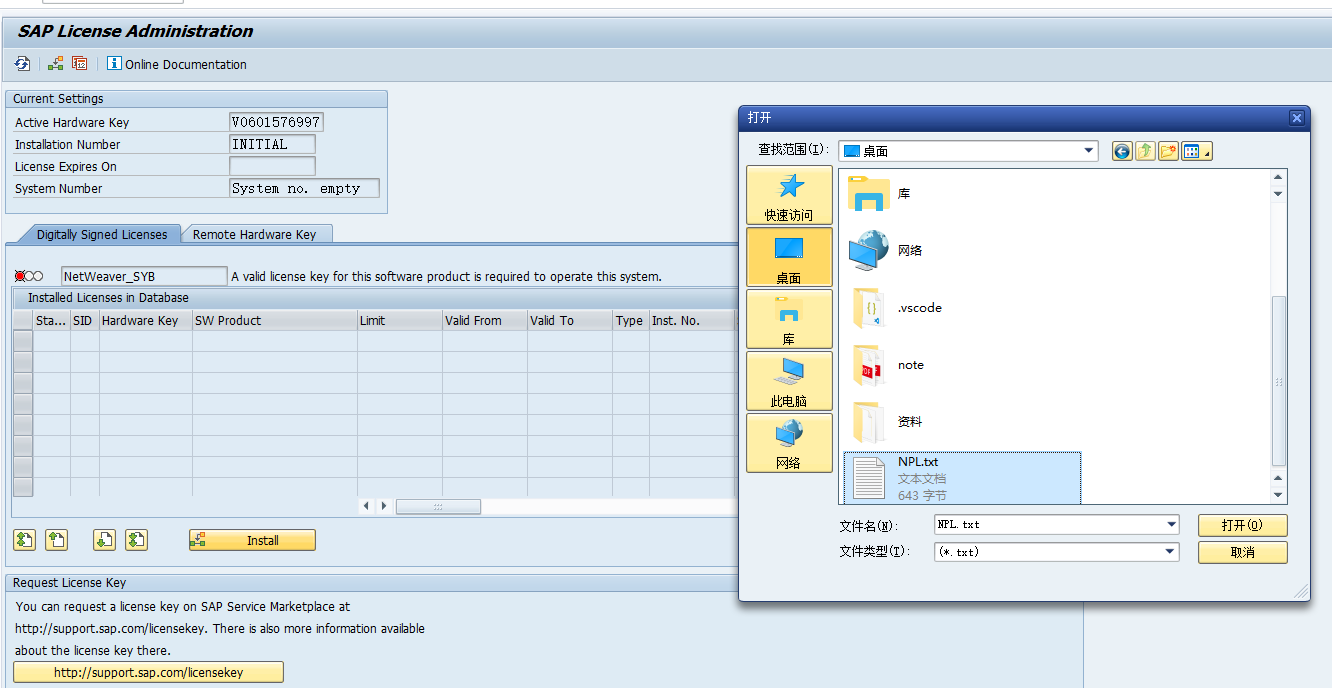Image resolution: width=1332 pixels, height=688 pixels.
Task: Select 网络 in the places bar
Action: coord(789,443)
